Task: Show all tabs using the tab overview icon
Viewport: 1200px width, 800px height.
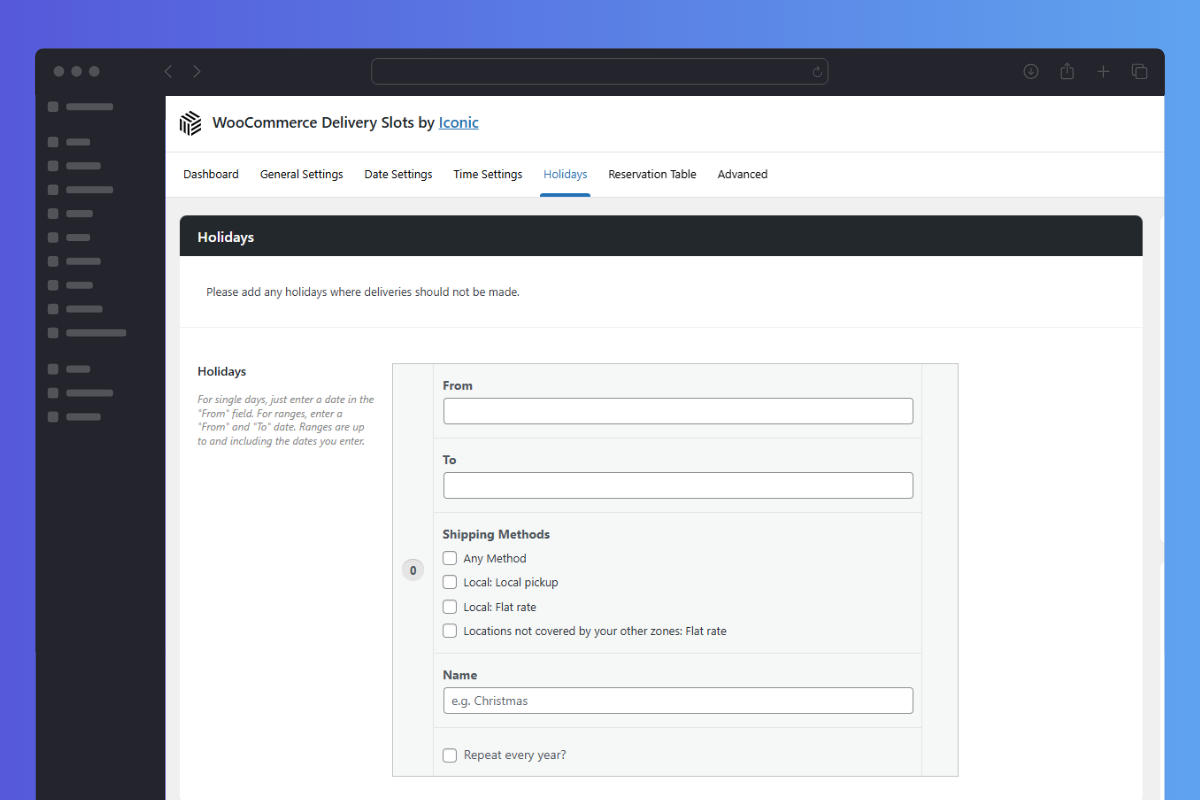Action: click(x=1139, y=71)
